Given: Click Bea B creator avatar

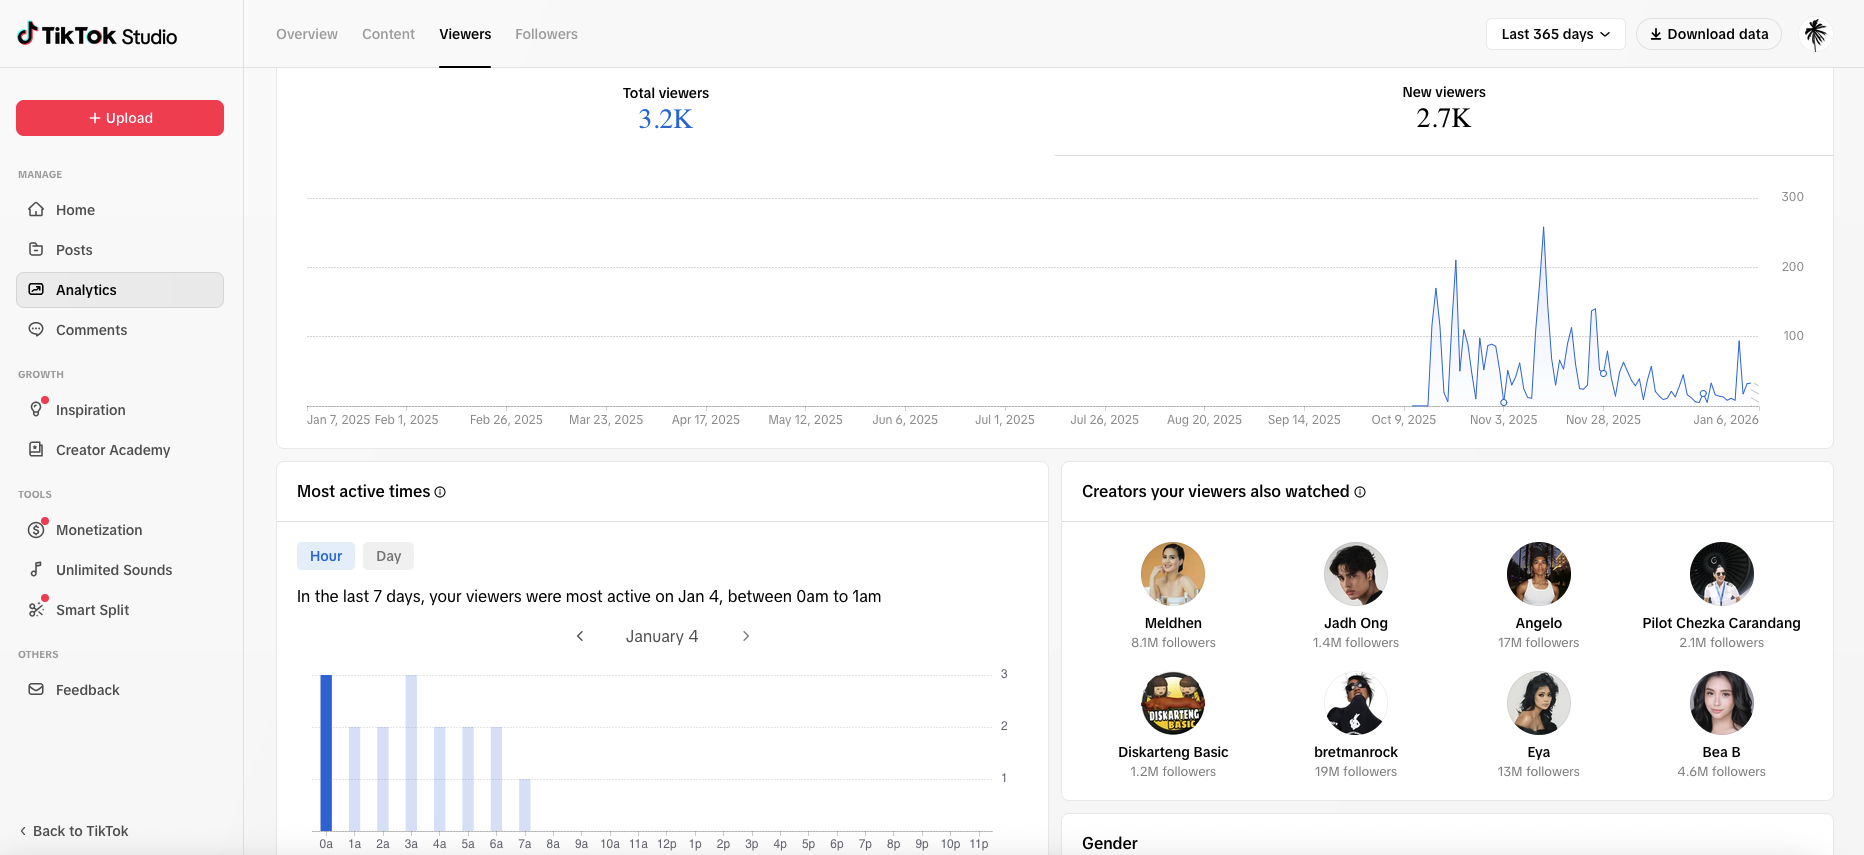Looking at the screenshot, I should coord(1722,703).
